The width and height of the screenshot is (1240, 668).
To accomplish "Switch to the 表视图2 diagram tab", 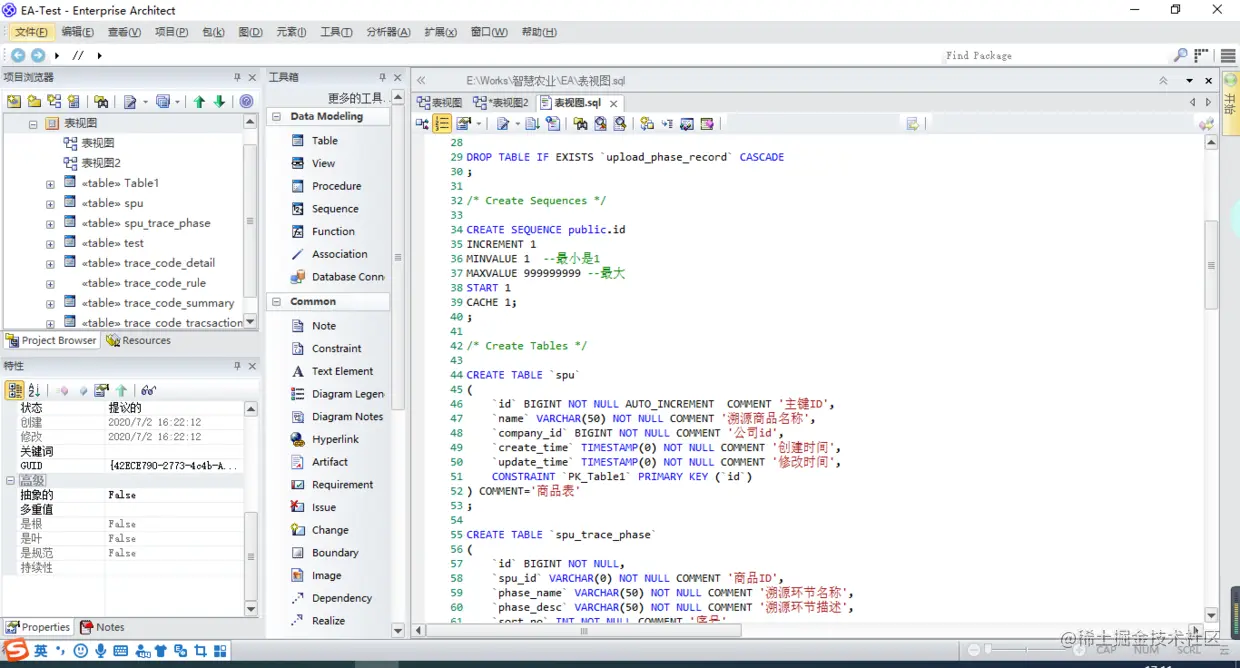I will click(501, 103).
